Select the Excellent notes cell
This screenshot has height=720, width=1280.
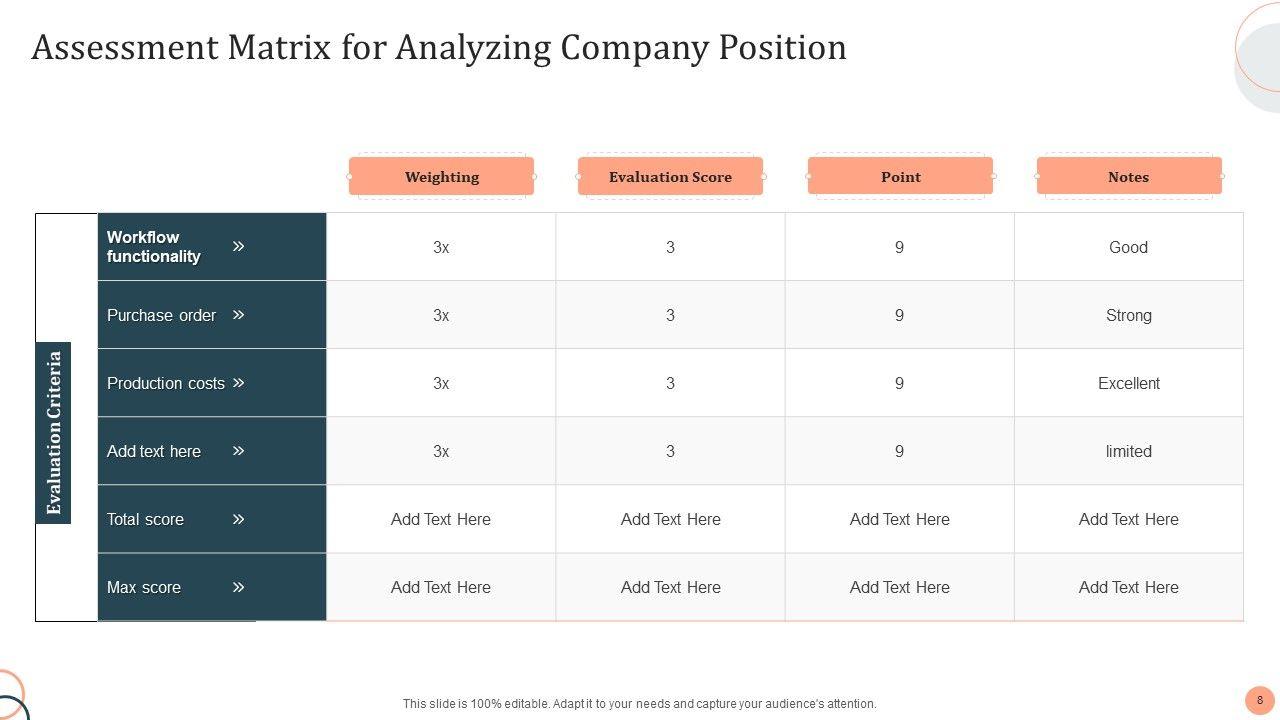[x=1128, y=383]
